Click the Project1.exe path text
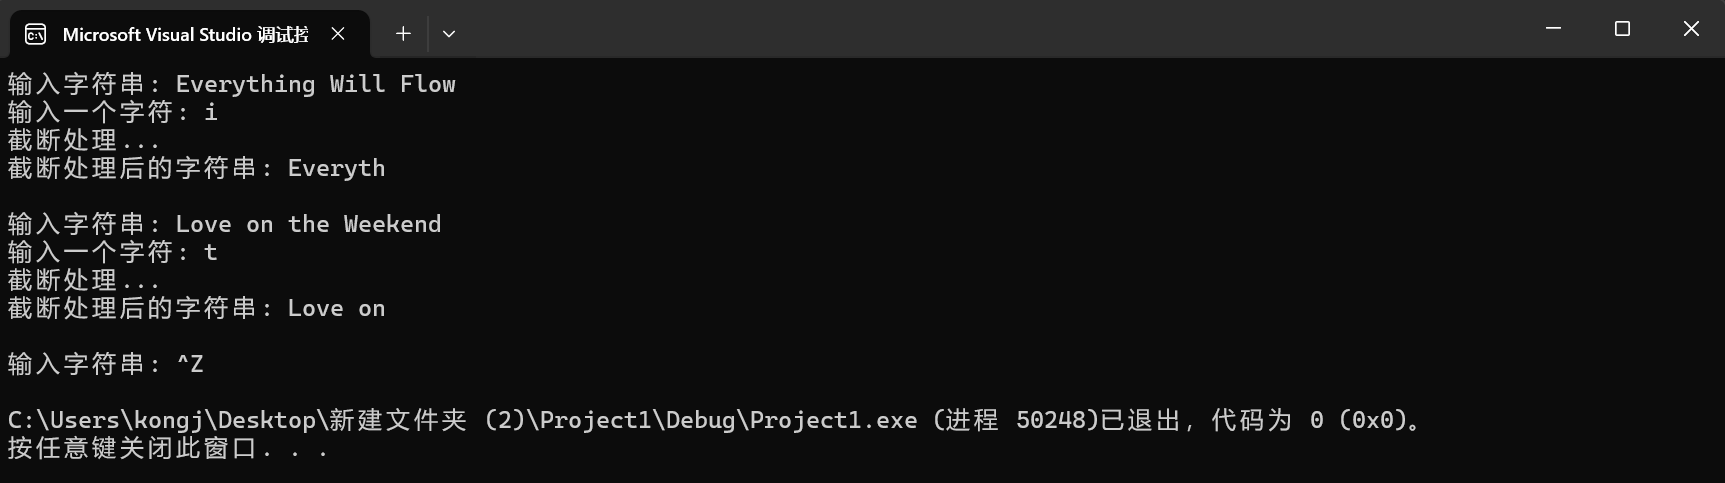Viewport: 1725px width, 483px height. (x=463, y=420)
